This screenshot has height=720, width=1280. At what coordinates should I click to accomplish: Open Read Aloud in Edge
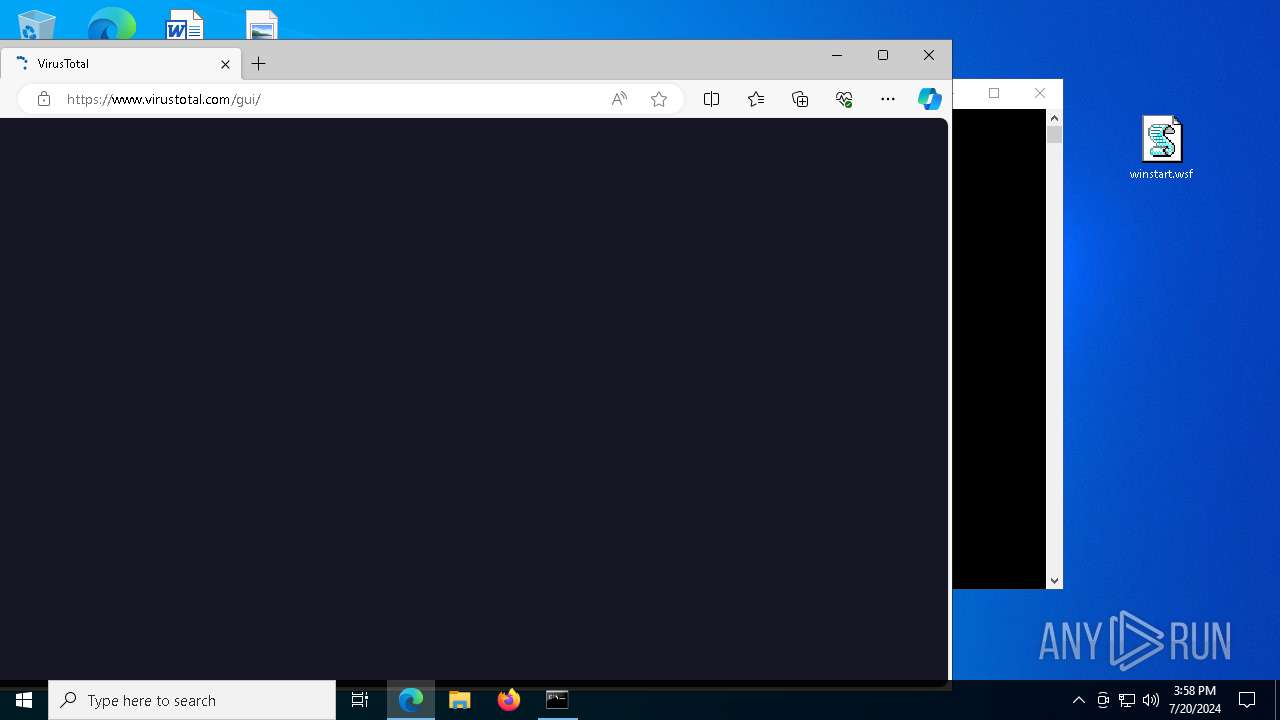(x=619, y=99)
